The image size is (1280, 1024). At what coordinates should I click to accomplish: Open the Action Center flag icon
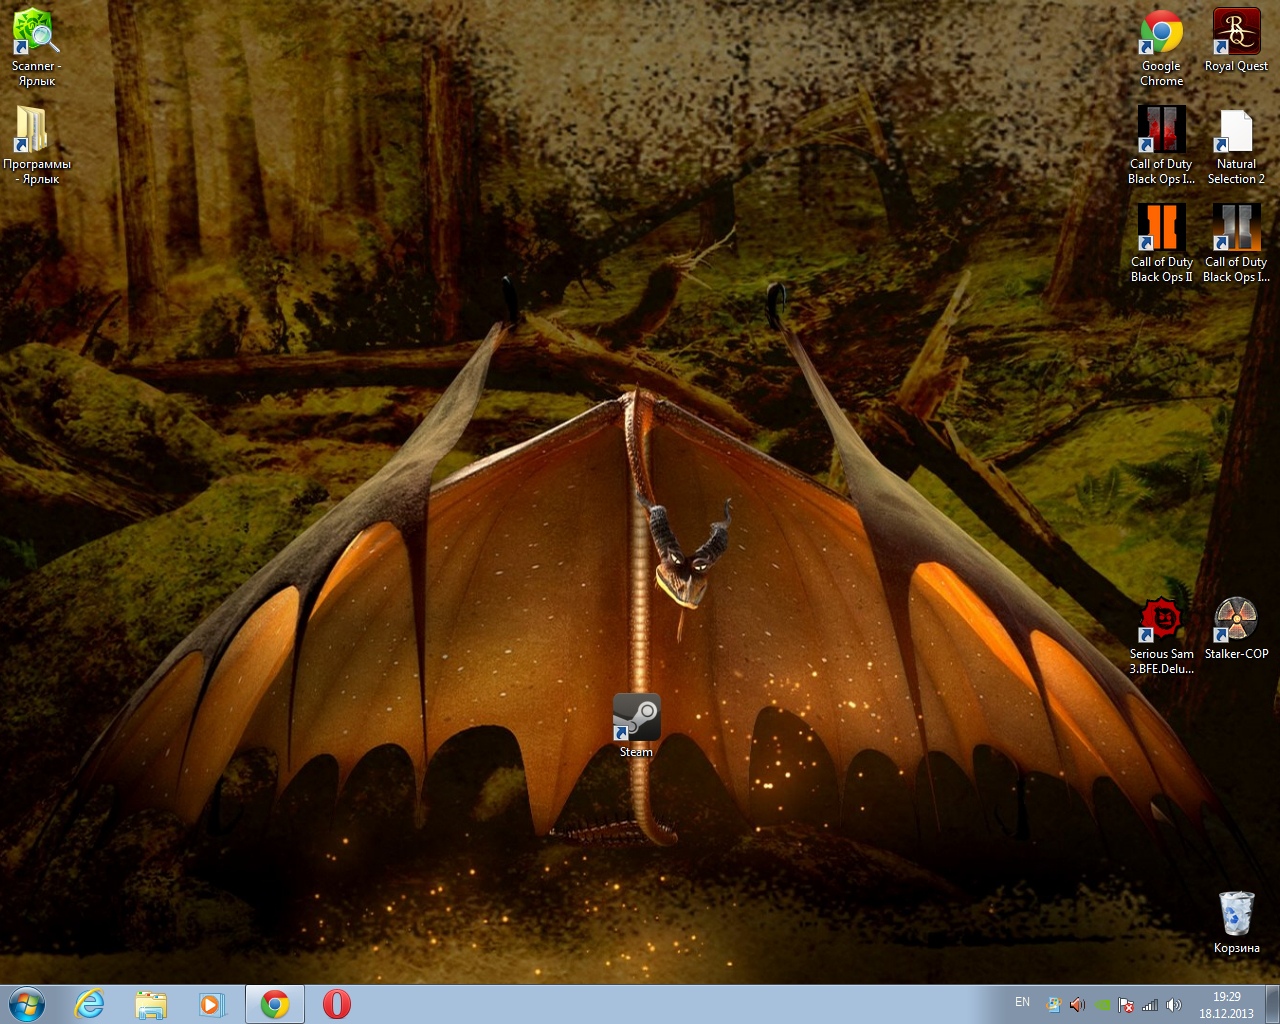click(x=1126, y=1005)
